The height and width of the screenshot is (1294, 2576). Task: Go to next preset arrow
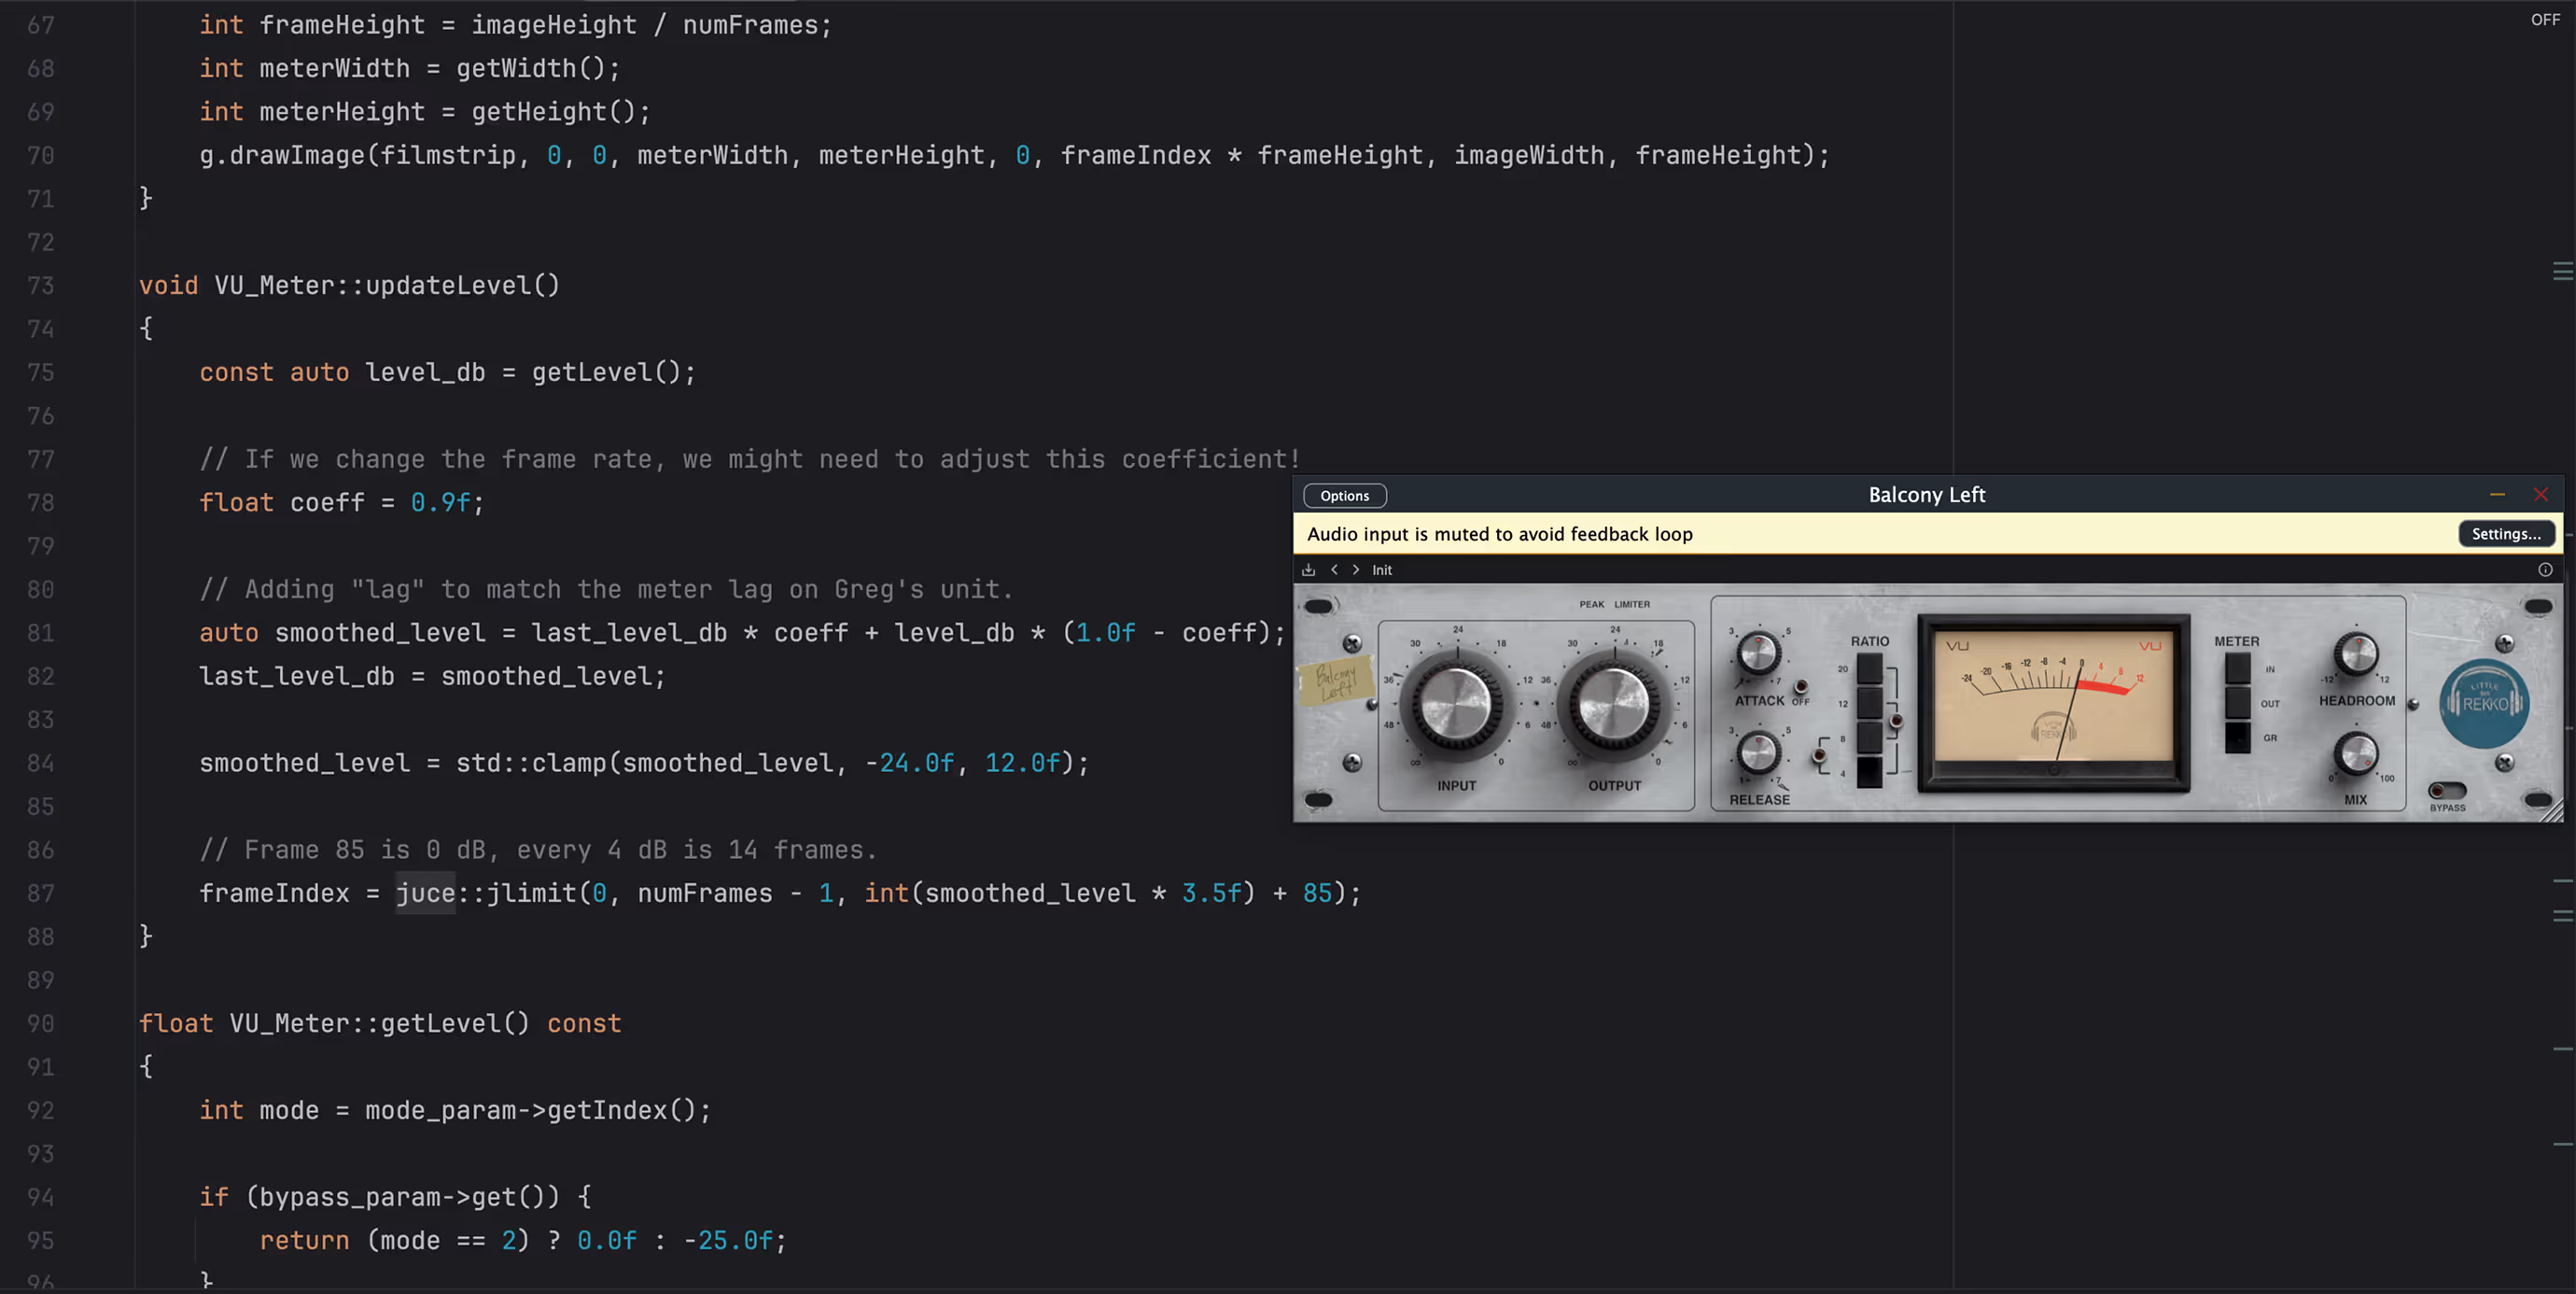coord(1356,570)
